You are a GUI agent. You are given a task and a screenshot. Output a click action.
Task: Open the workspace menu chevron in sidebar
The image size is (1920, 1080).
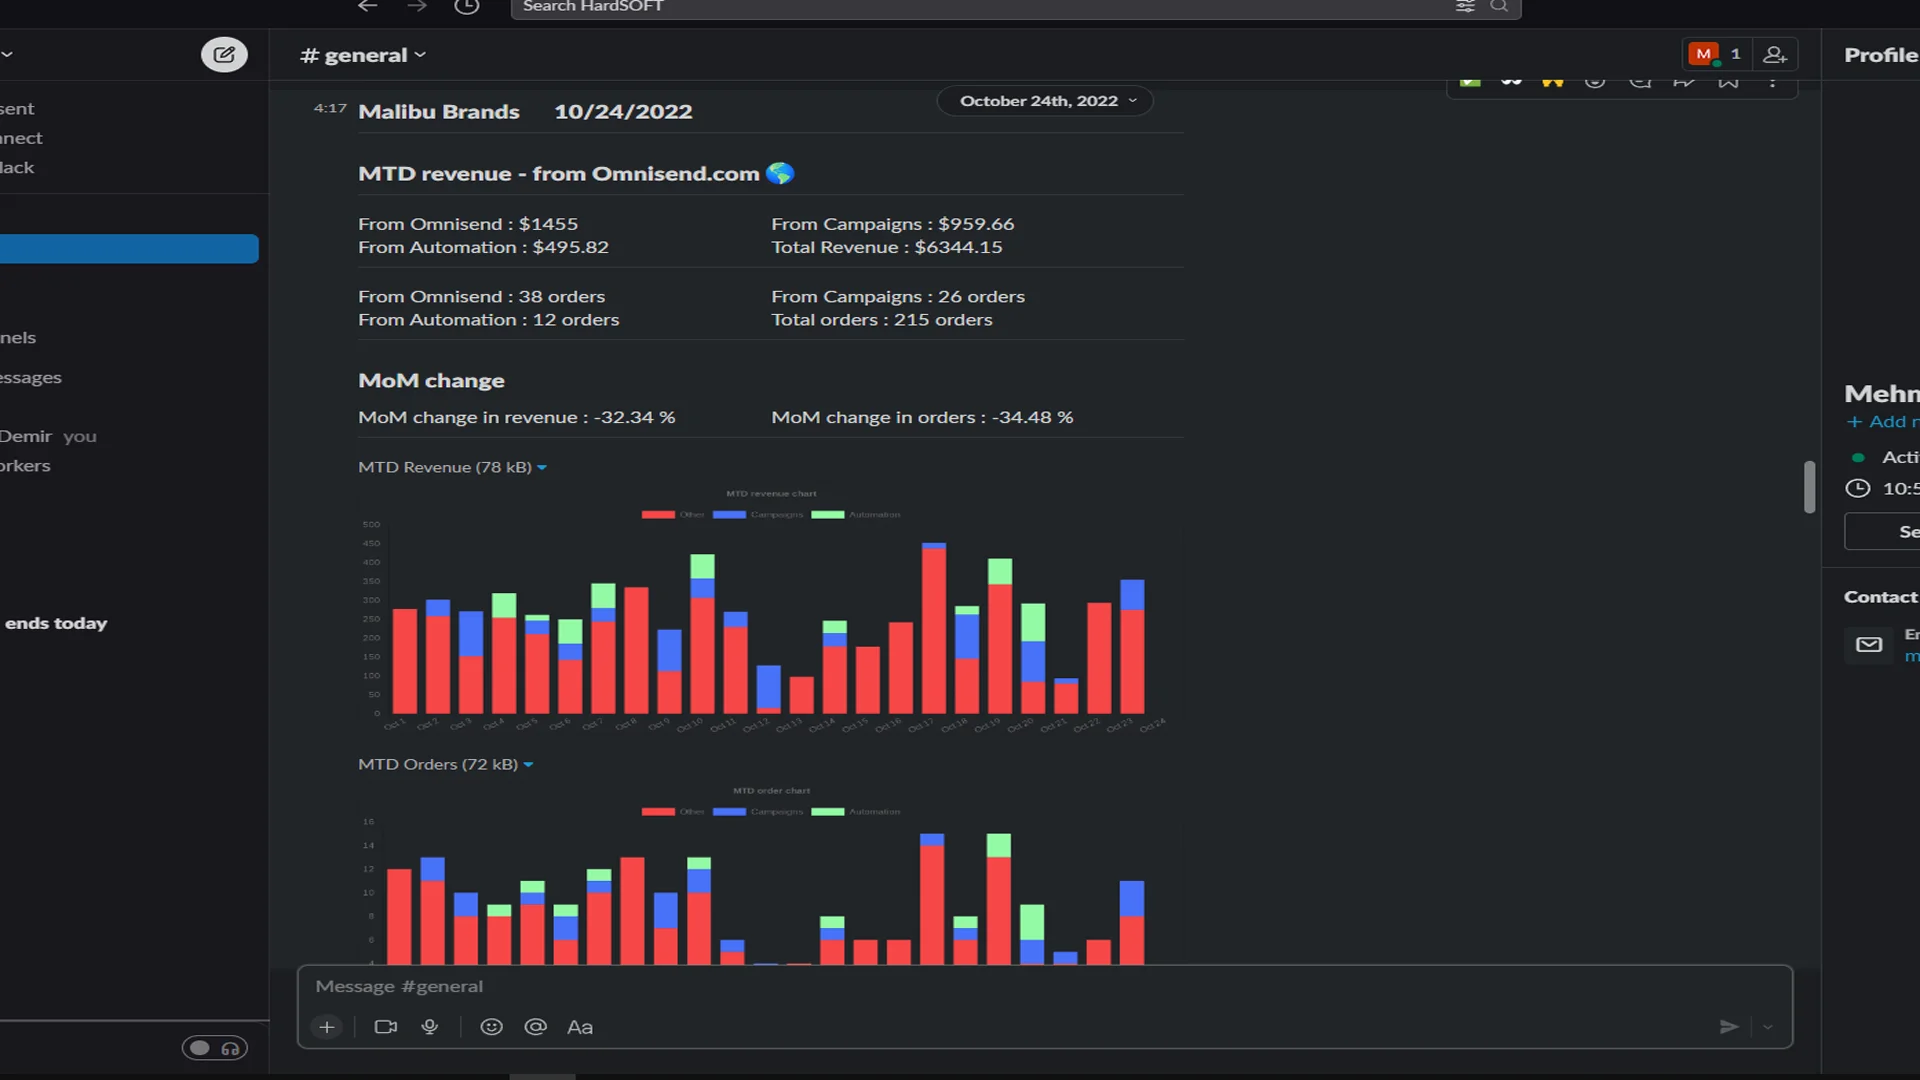[x=7, y=54]
